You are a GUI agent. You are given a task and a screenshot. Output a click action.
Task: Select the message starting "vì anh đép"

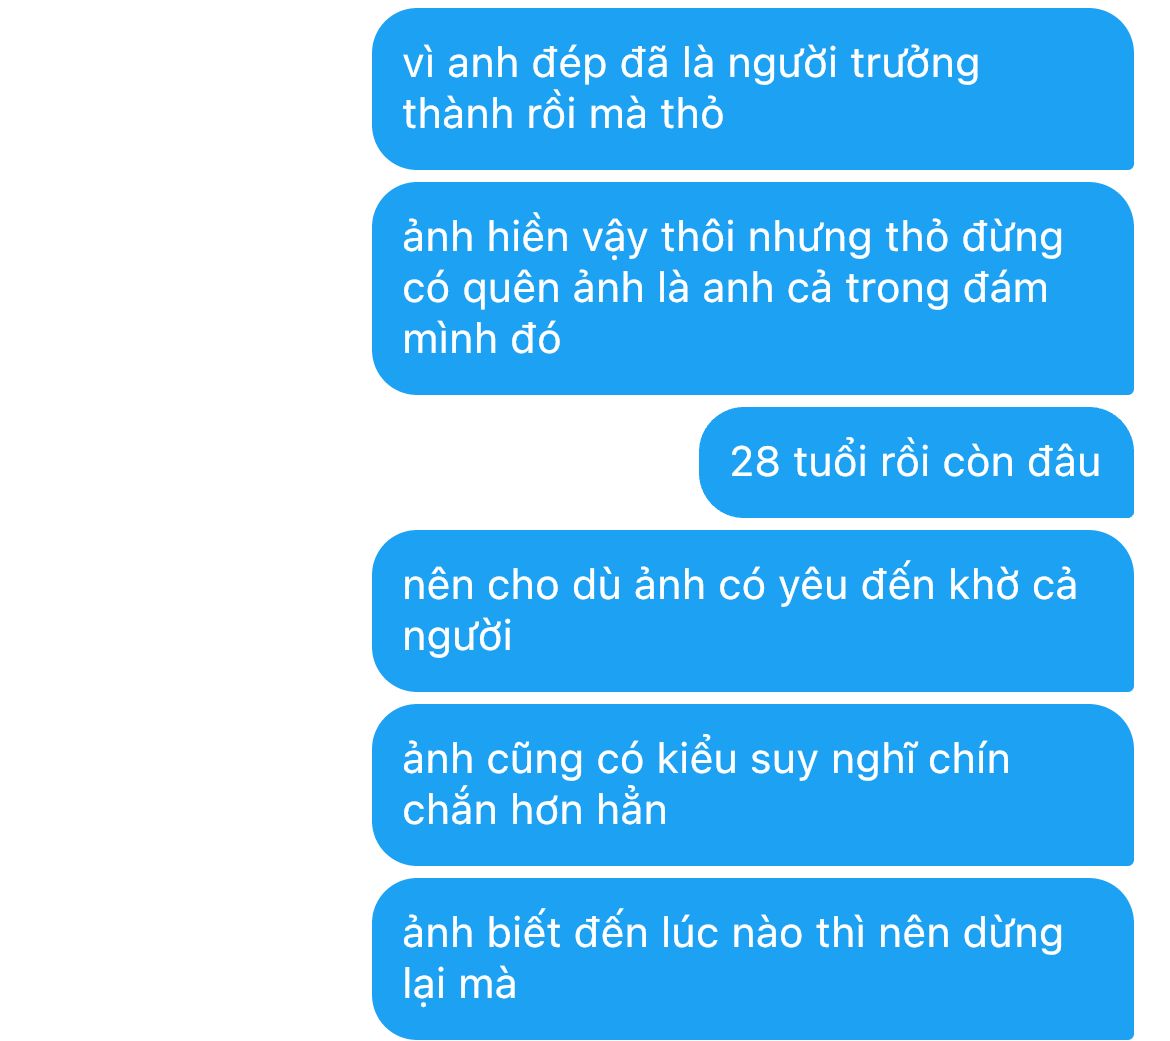tap(752, 89)
